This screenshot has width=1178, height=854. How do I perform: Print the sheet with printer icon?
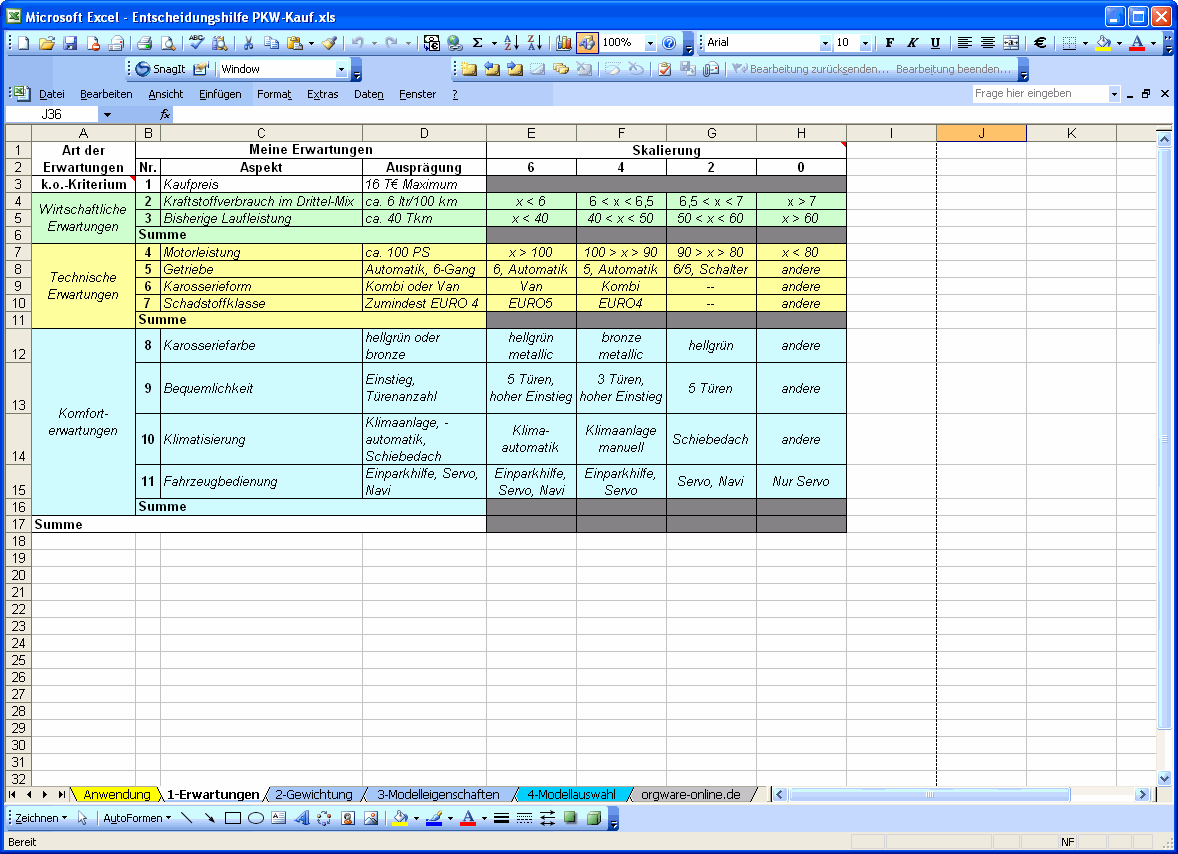(x=145, y=43)
